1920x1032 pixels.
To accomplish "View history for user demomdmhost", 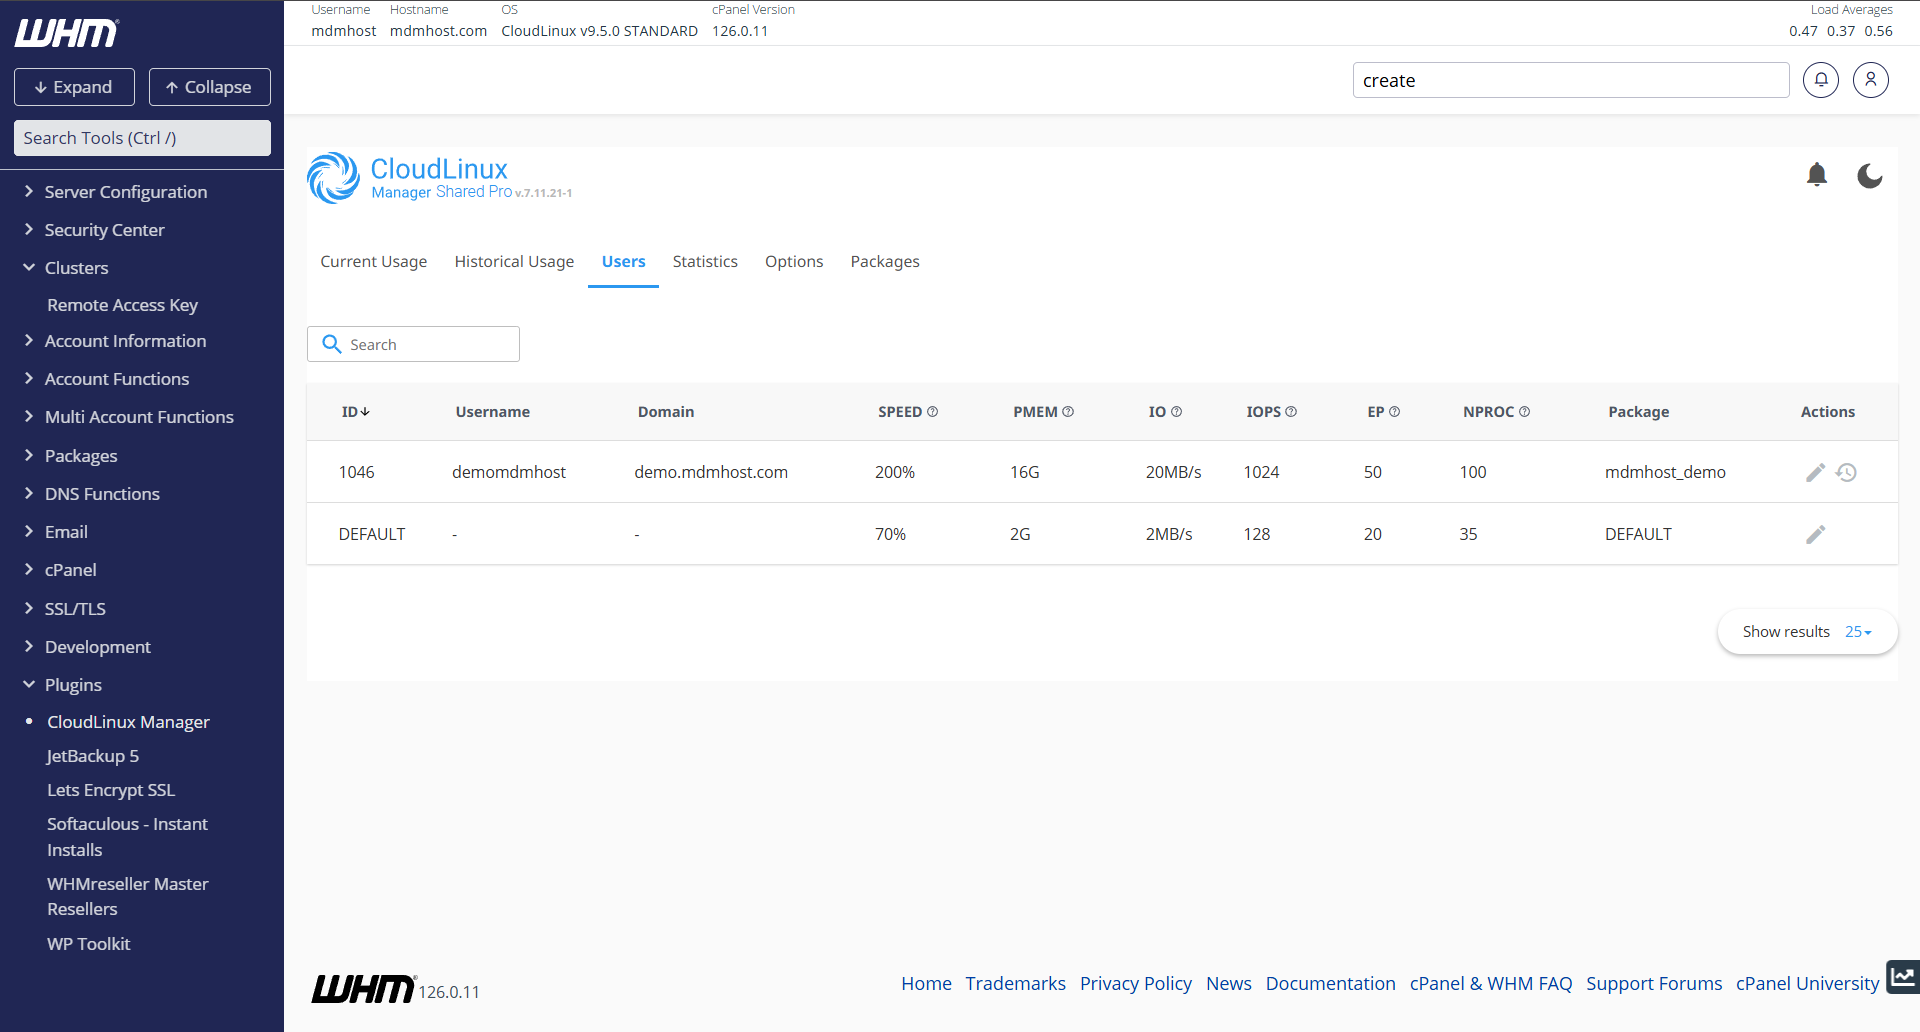I will pos(1847,472).
